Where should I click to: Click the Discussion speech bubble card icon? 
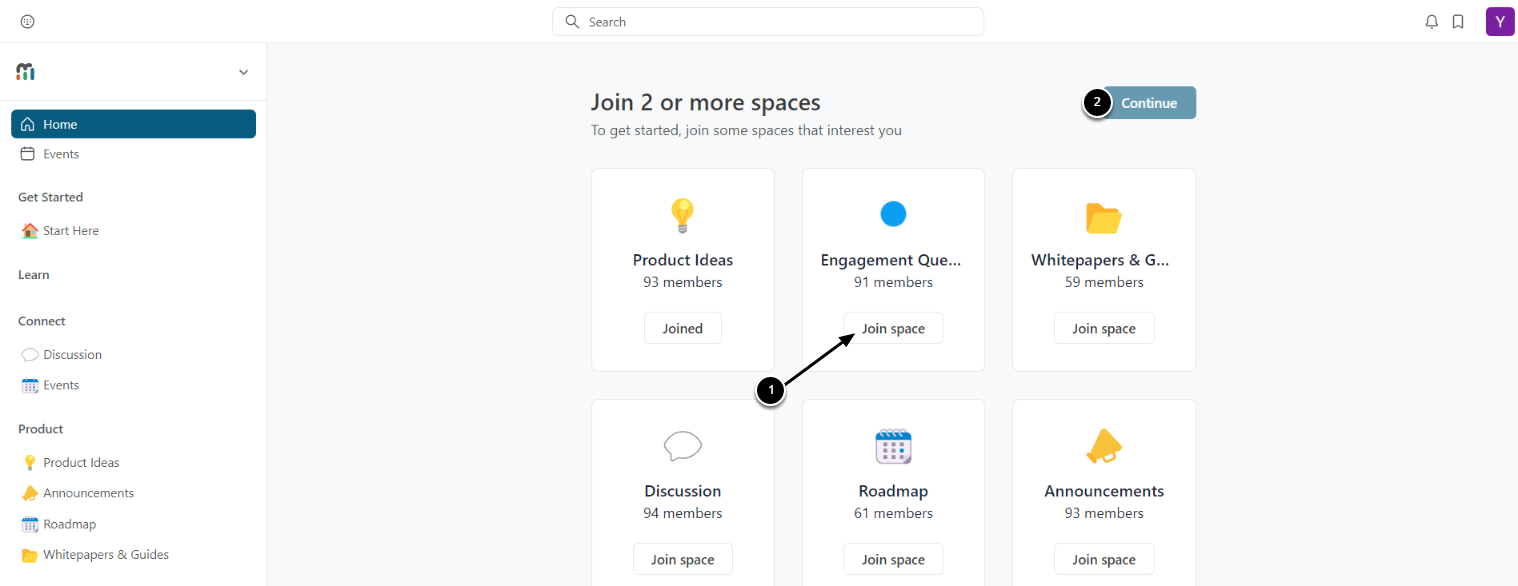pyautogui.click(x=682, y=446)
